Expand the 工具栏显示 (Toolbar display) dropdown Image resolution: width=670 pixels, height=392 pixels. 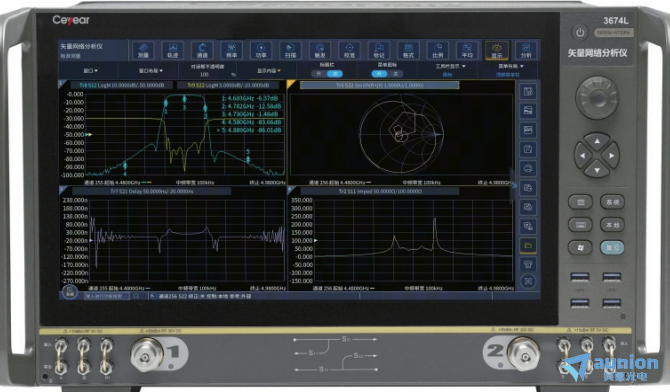[x=450, y=66]
